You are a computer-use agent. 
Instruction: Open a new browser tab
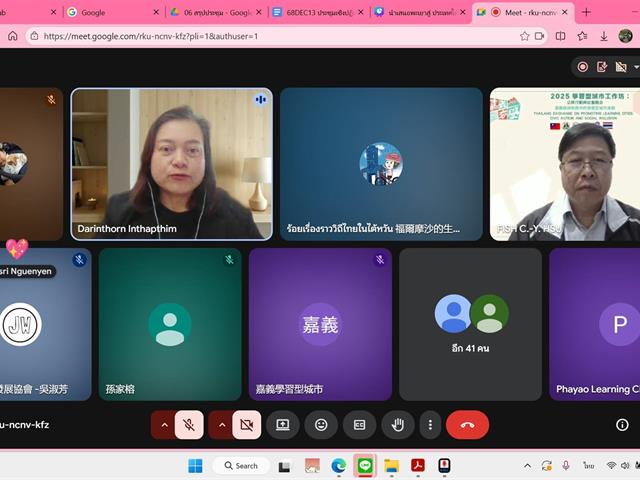click(586, 12)
